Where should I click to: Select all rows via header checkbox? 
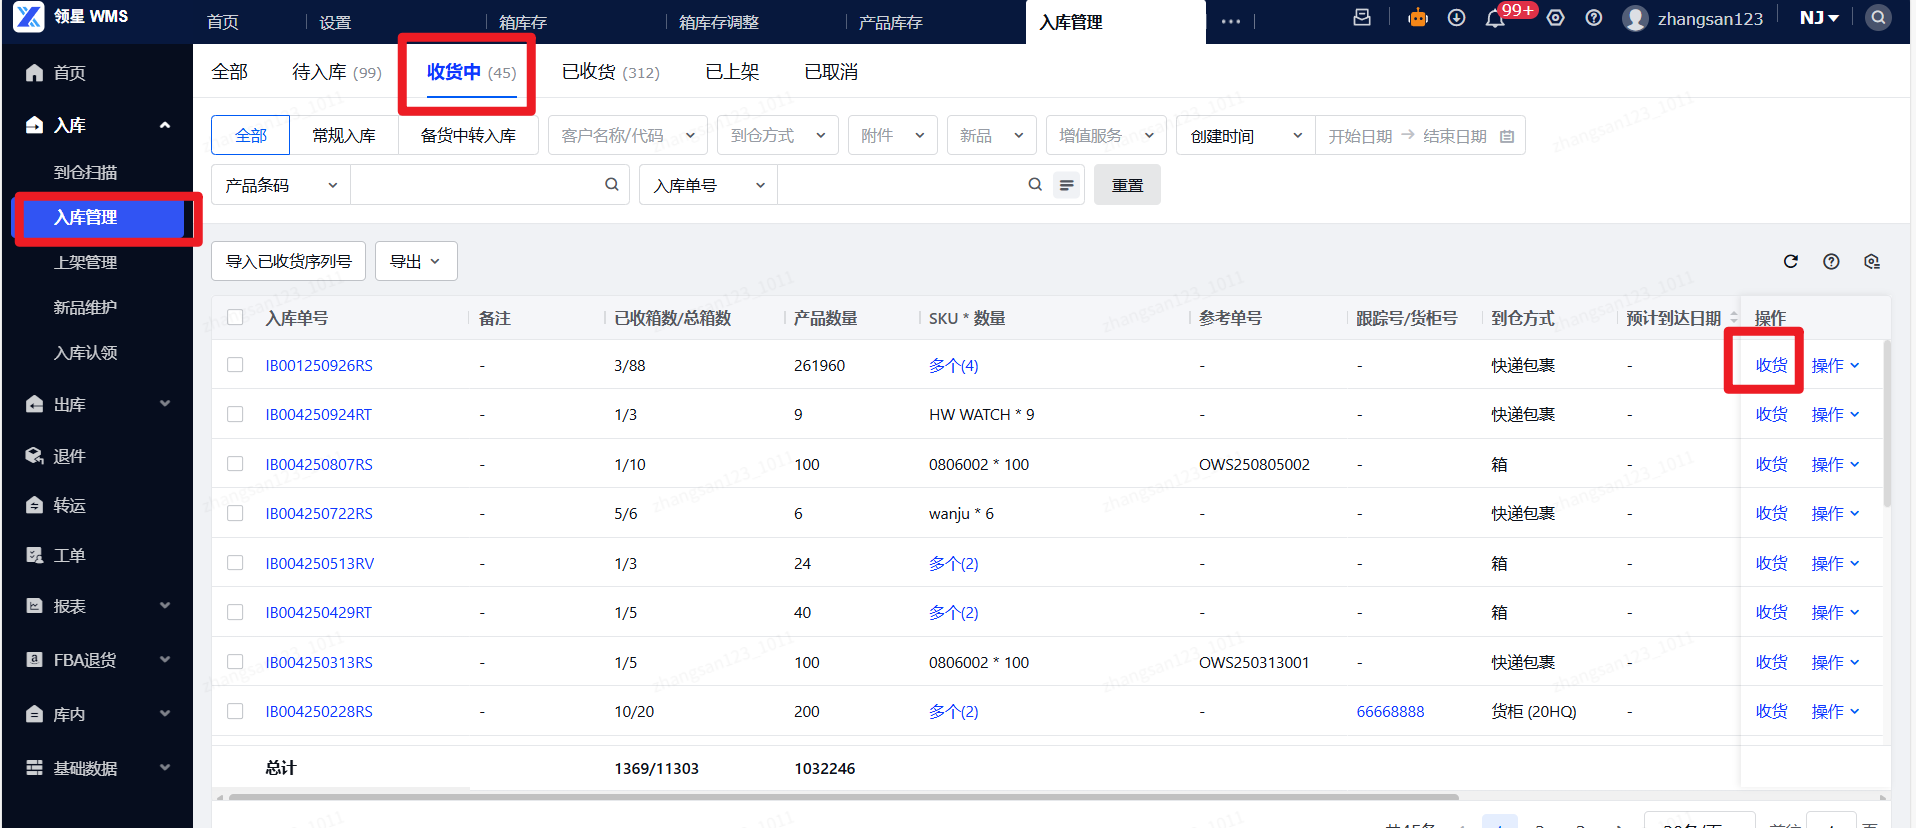tap(235, 317)
